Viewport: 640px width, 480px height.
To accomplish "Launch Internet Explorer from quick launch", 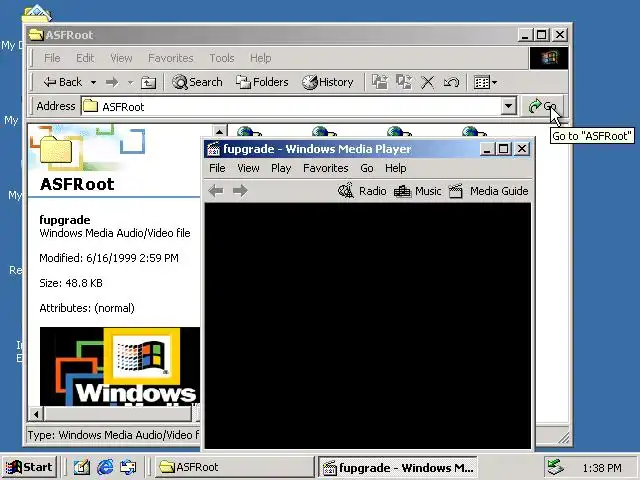I will 105,467.
